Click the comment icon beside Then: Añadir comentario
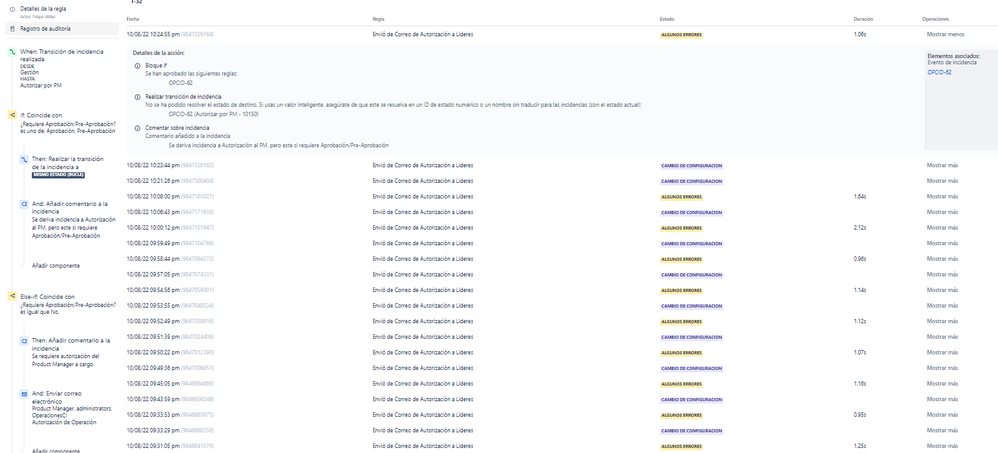 coord(24,341)
